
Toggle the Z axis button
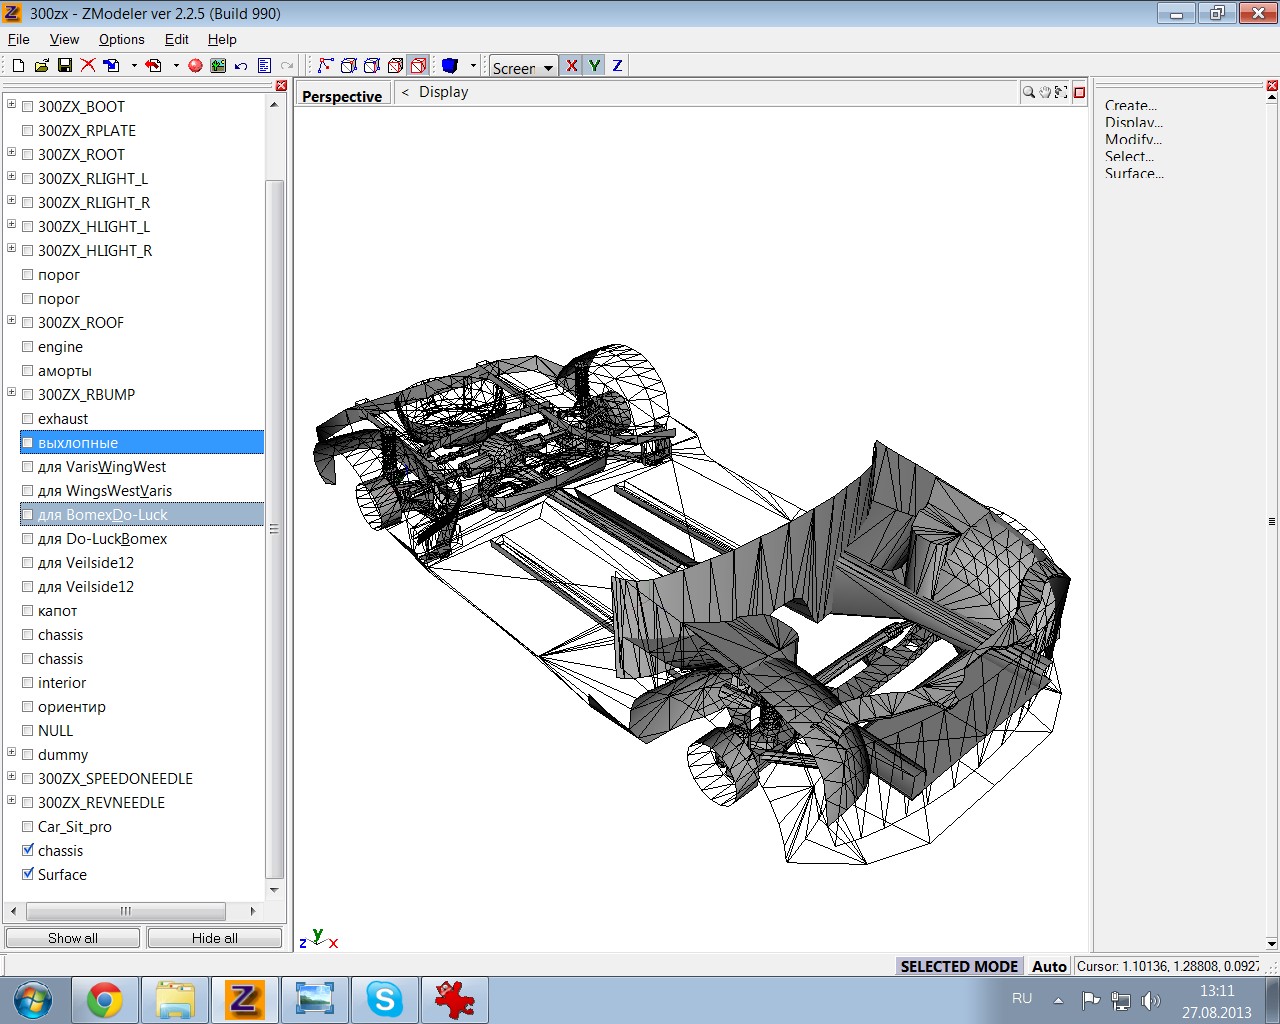click(x=617, y=65)
